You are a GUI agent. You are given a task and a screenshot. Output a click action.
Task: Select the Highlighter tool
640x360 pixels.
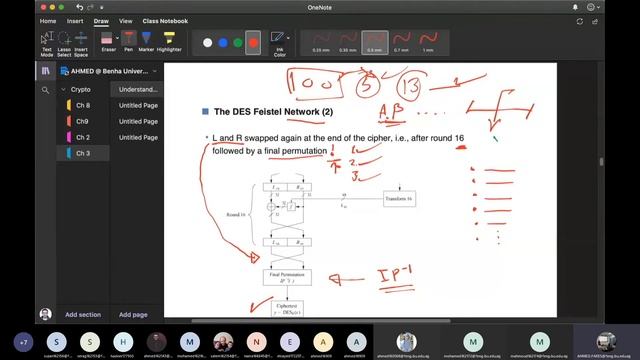coord(169,42)
